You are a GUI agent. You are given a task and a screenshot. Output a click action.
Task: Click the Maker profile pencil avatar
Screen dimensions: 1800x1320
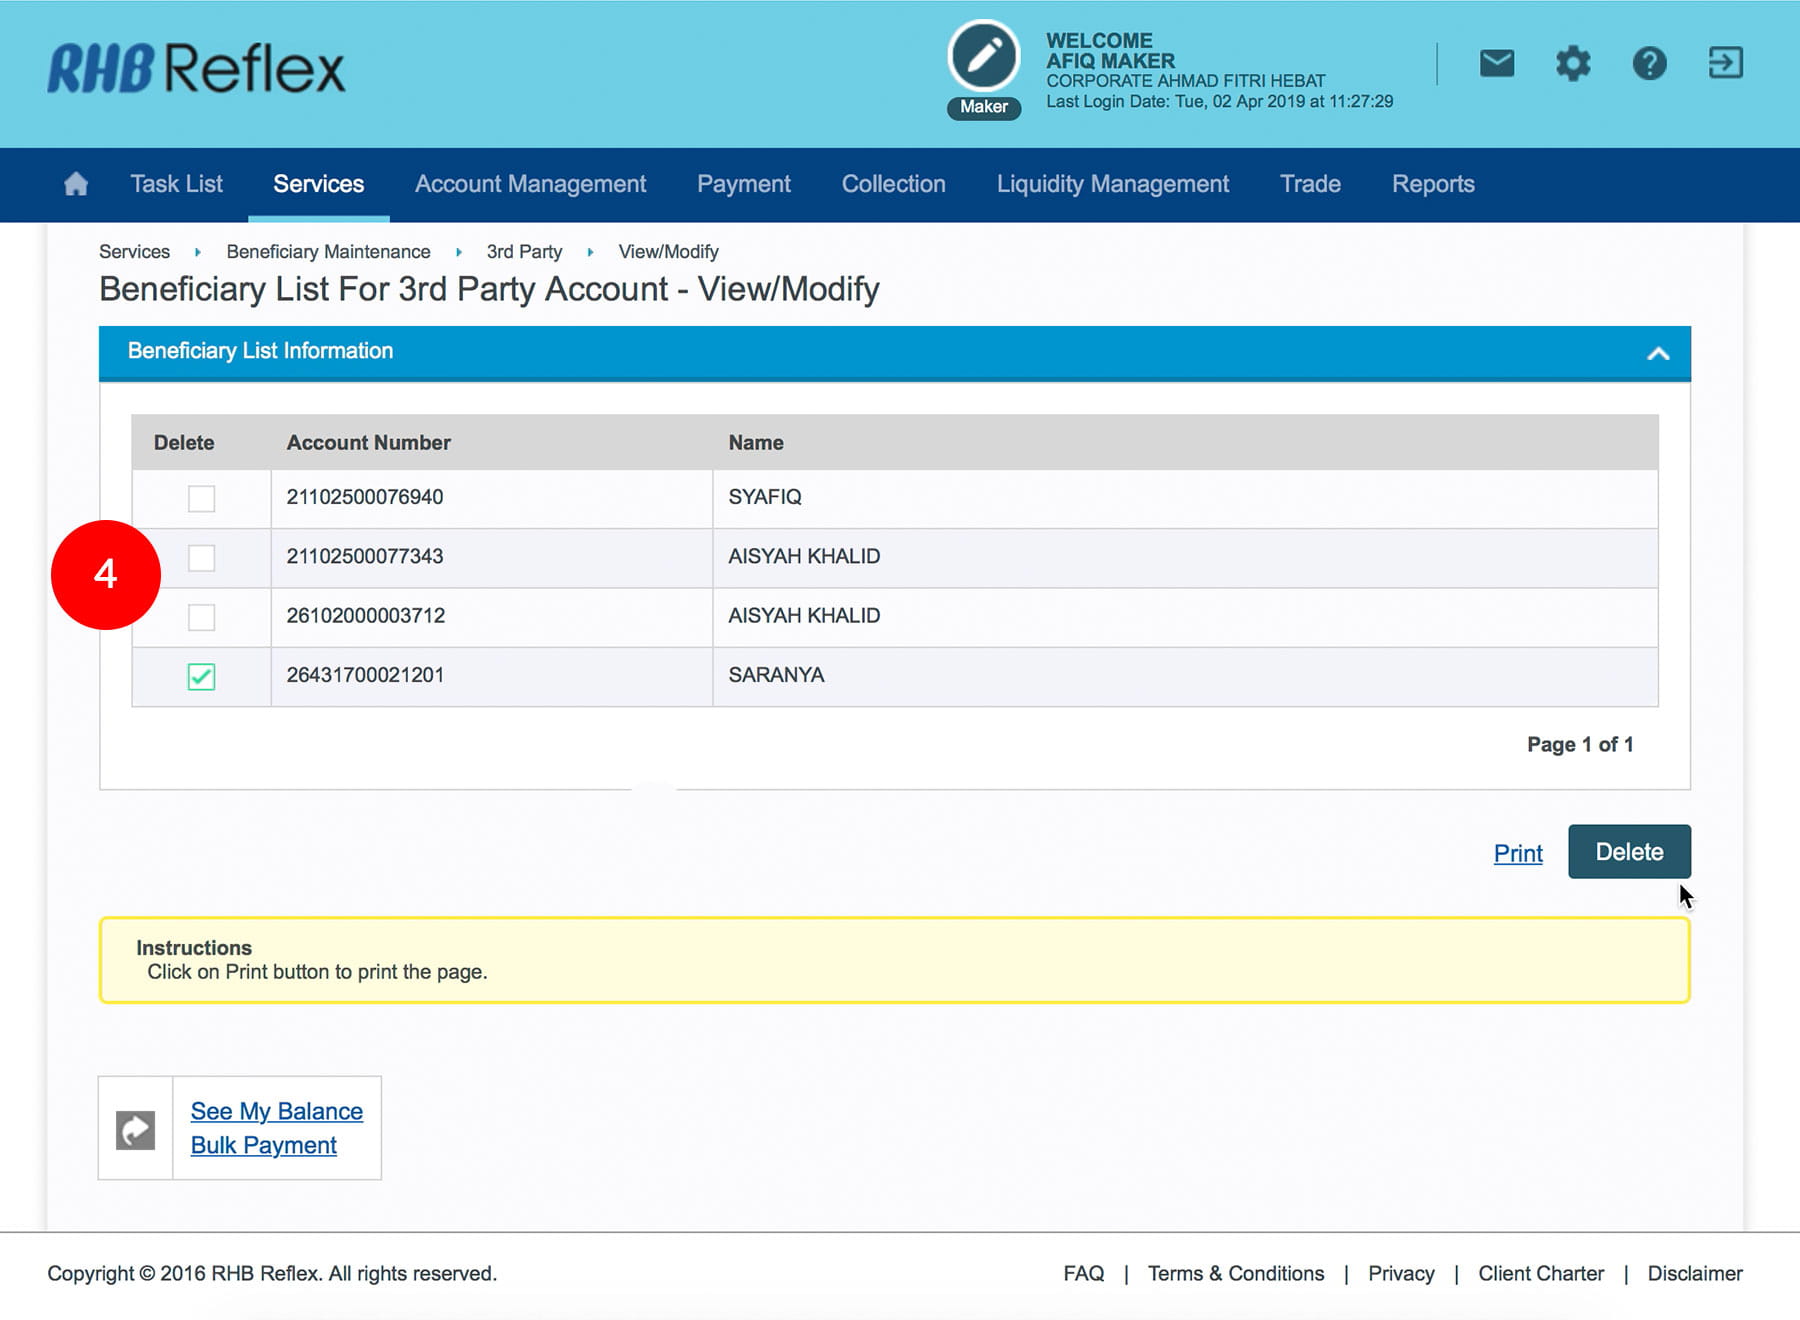pos(984,57)
